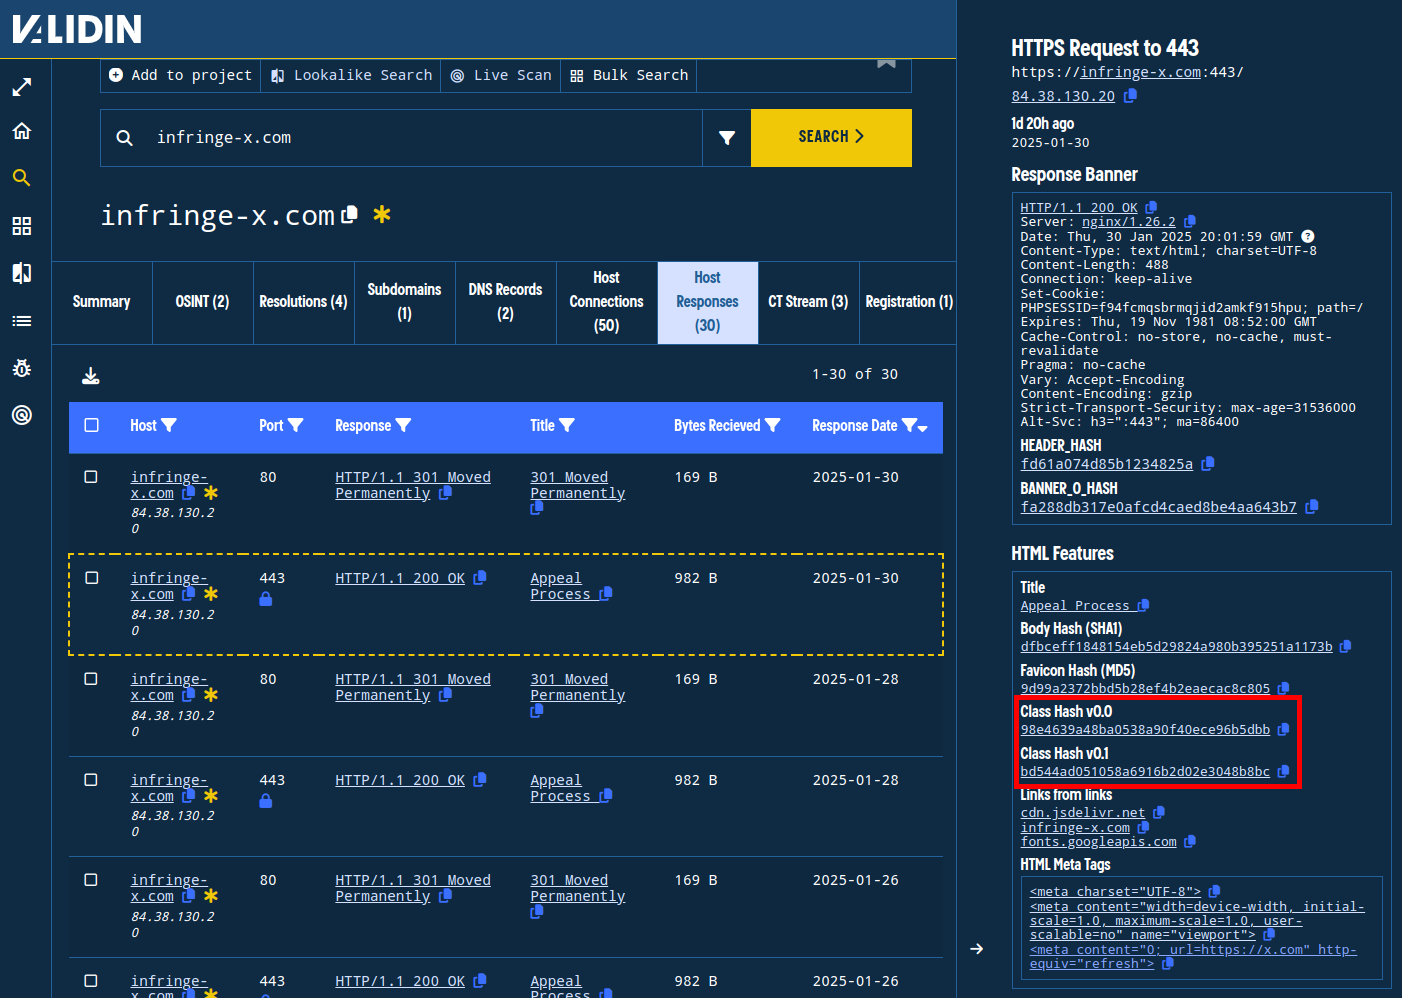This screenshot has height=998, width=1402.
Task: Check the row for port 443 dated 2025-01-30
Action: pos(91,578)
